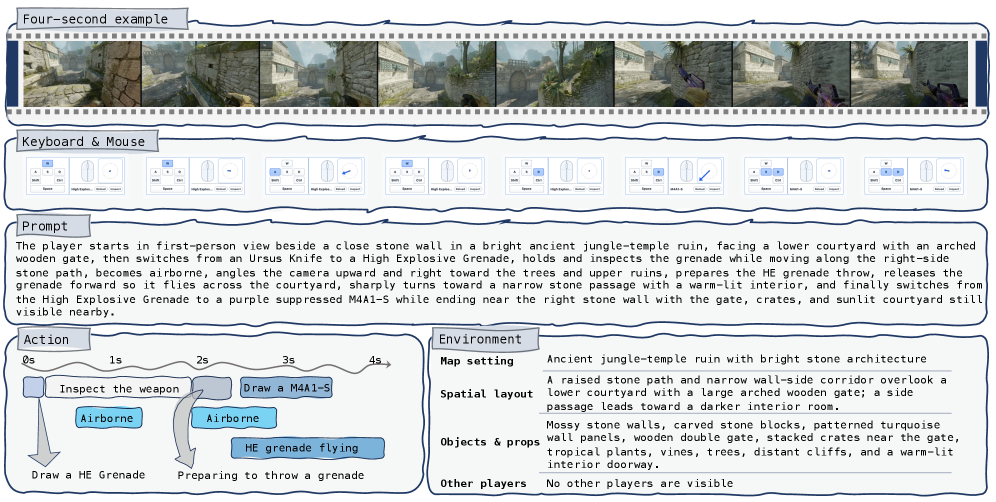The width and height of the screenshot is (996, 502).
Task: Select the fifth film strip frame
Action: point(555,74)
